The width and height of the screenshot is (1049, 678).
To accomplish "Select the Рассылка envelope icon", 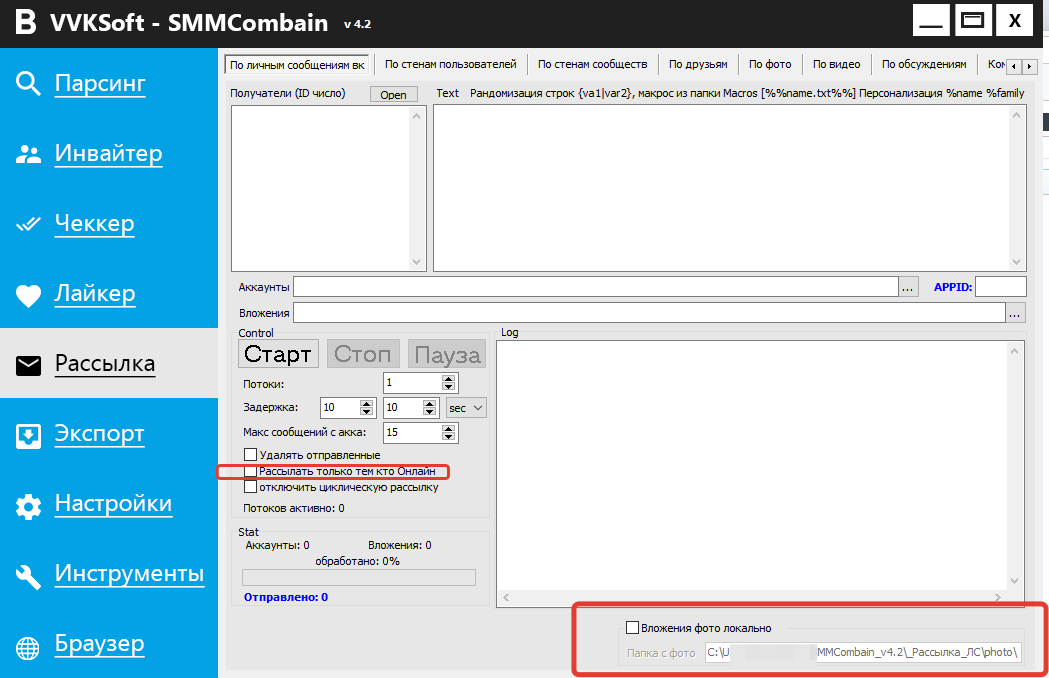I will point(29,364).
